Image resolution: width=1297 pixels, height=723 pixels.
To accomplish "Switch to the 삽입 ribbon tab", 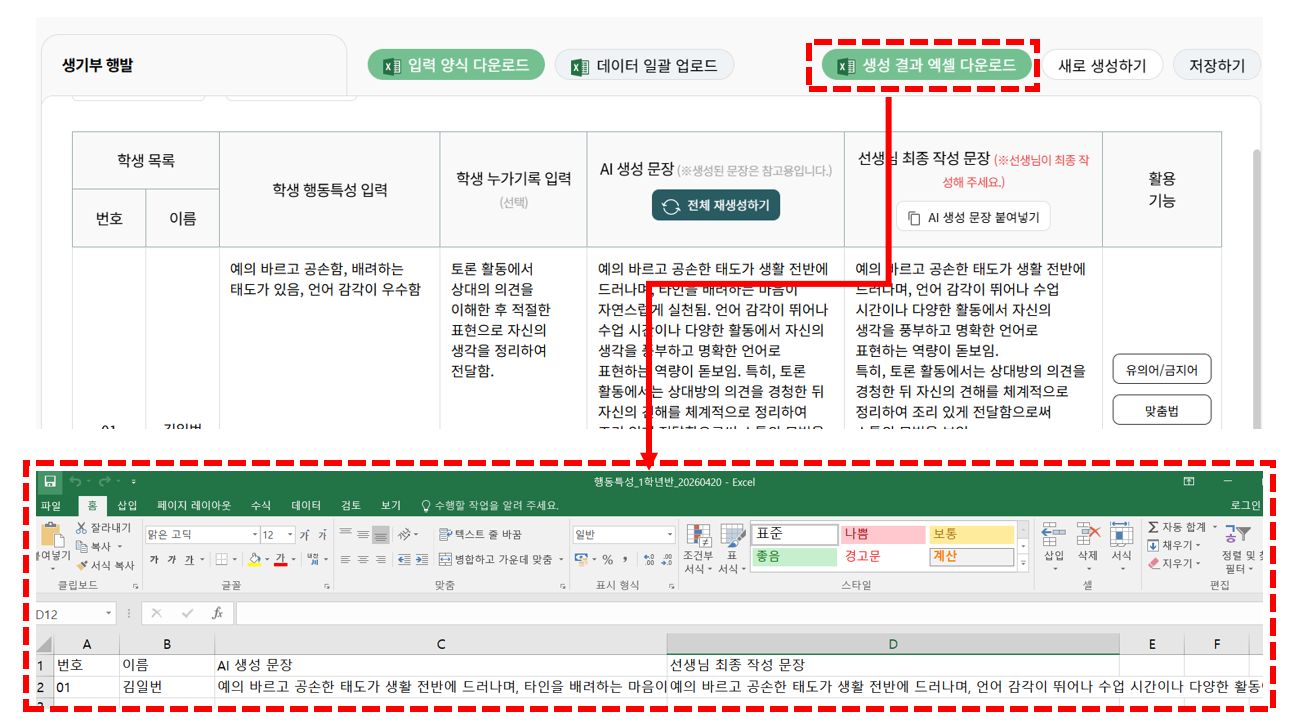I will point(128,505).
